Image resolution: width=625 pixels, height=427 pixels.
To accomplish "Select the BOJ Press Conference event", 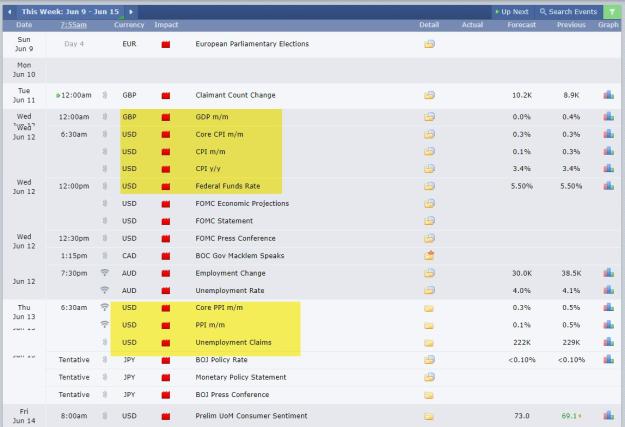I will 232,394.
